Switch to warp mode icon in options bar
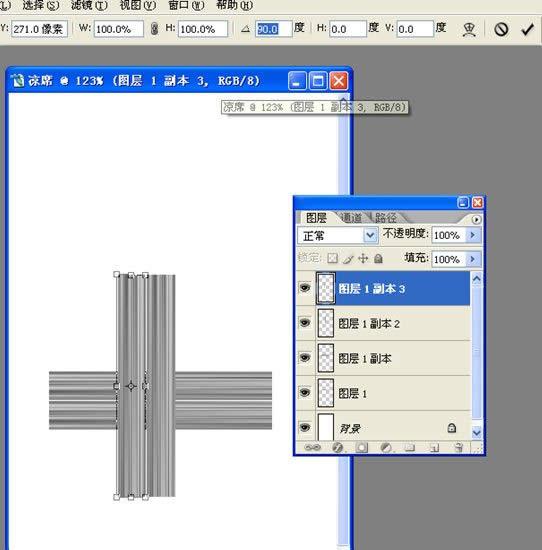Viewport: 542px width, 550px height. (469, 29)
